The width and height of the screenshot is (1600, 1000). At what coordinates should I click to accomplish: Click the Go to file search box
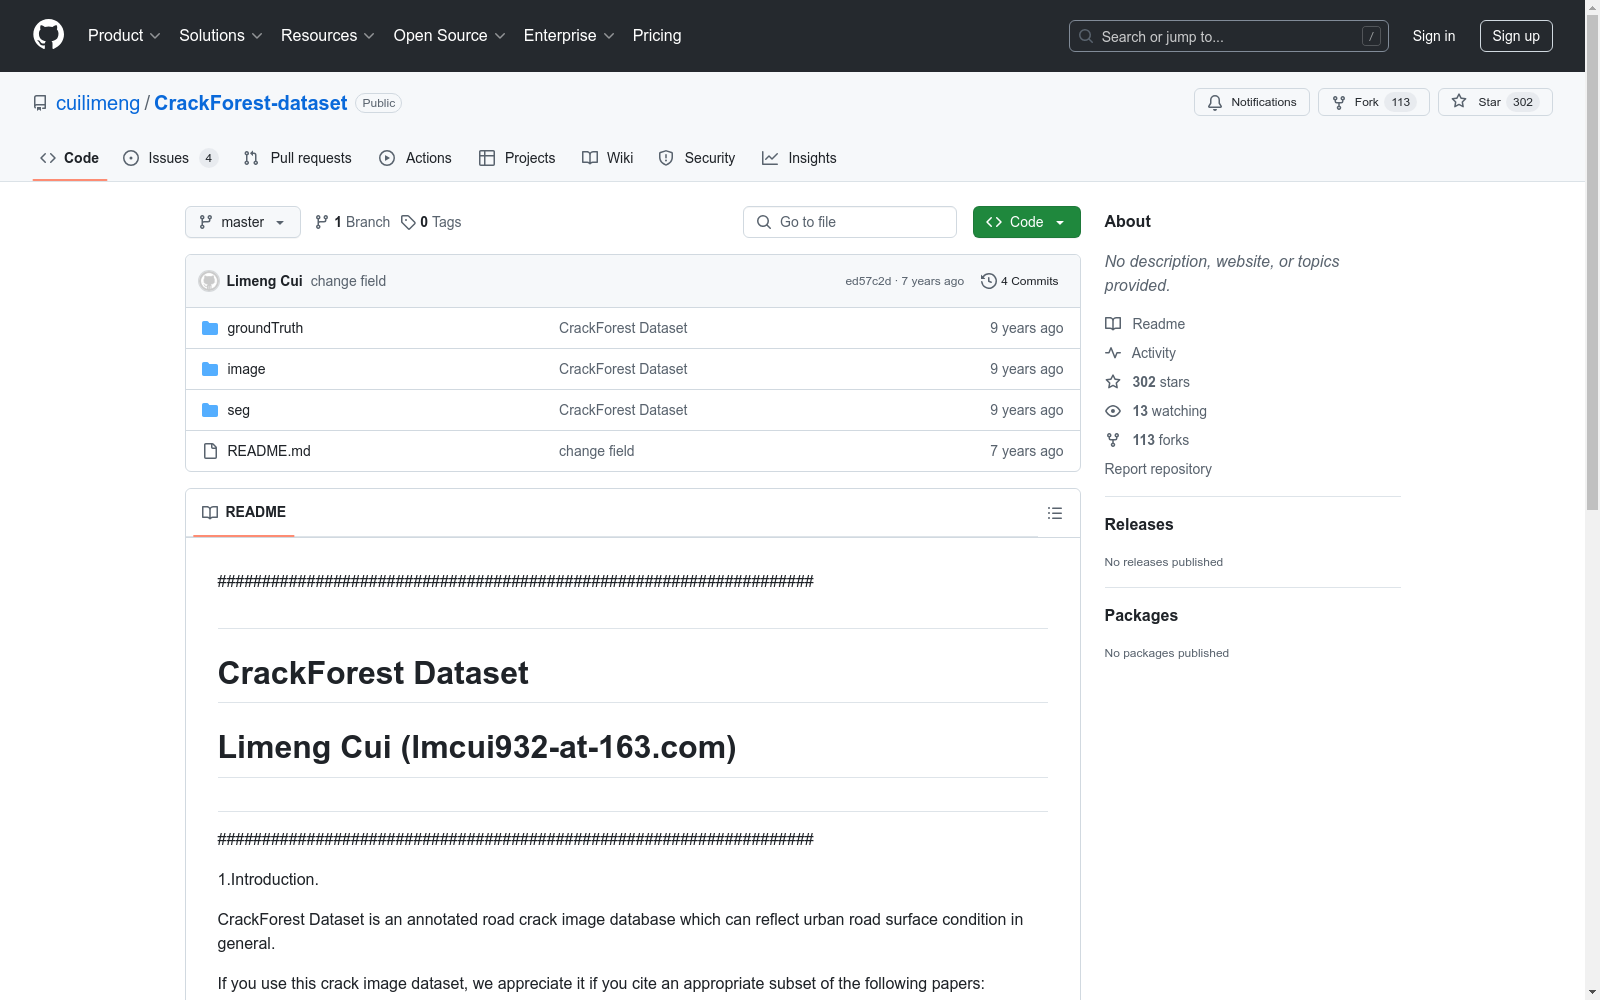coord(850,222)
